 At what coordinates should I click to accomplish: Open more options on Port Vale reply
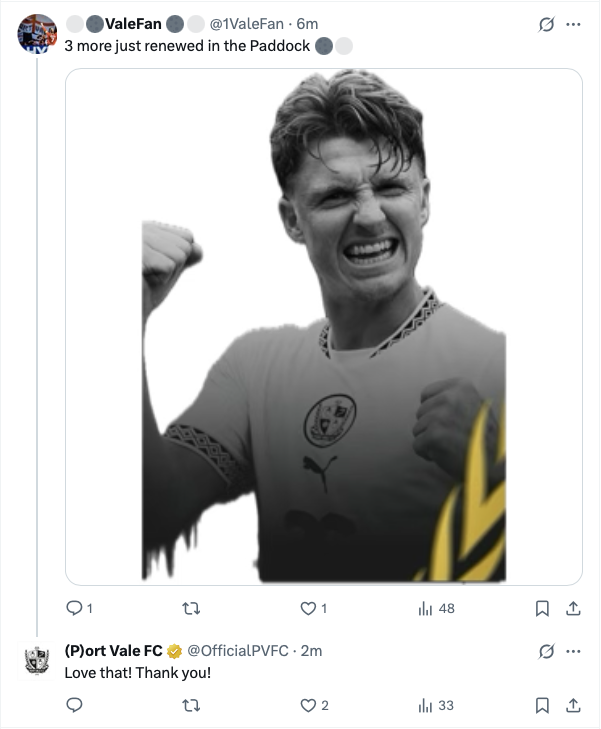(573, 651)
